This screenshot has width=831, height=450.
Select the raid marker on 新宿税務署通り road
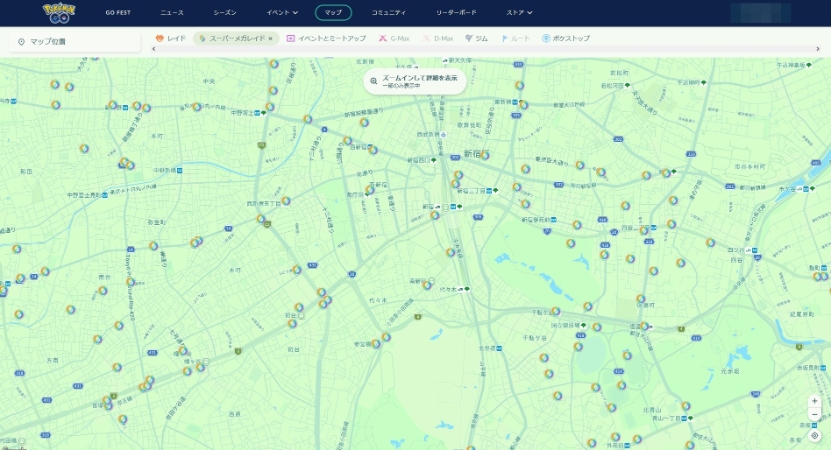[x=364, y=122]
